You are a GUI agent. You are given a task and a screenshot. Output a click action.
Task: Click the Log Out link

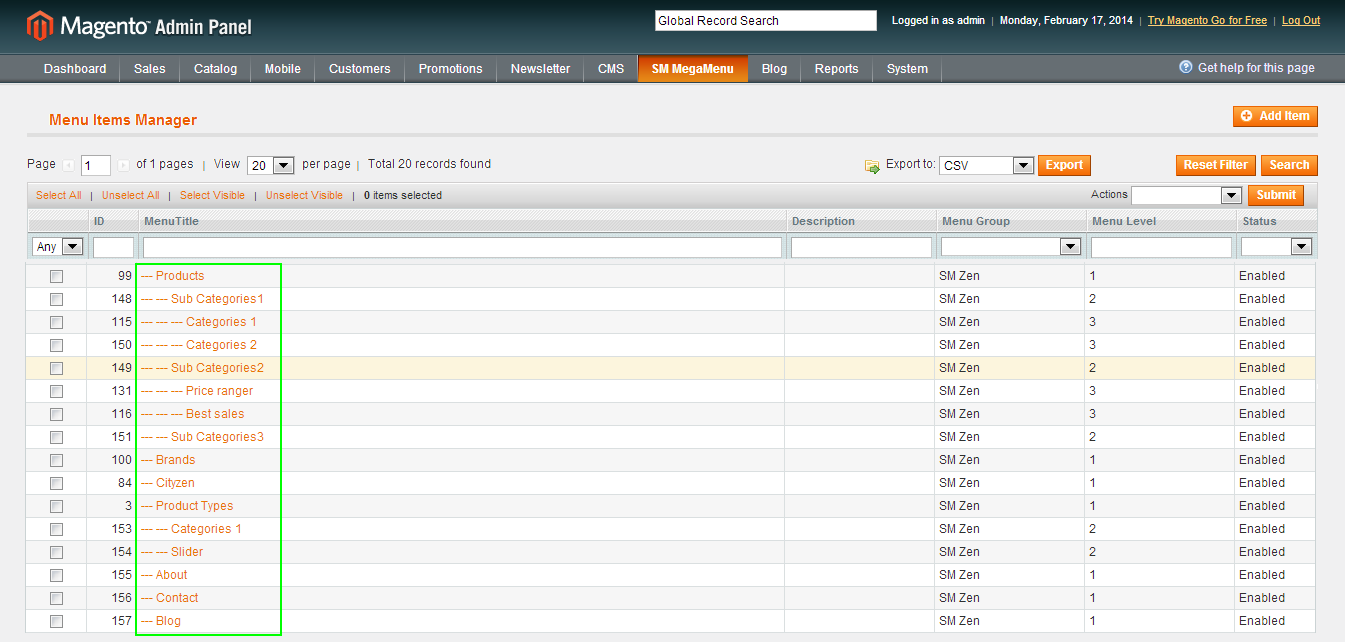1301,20
